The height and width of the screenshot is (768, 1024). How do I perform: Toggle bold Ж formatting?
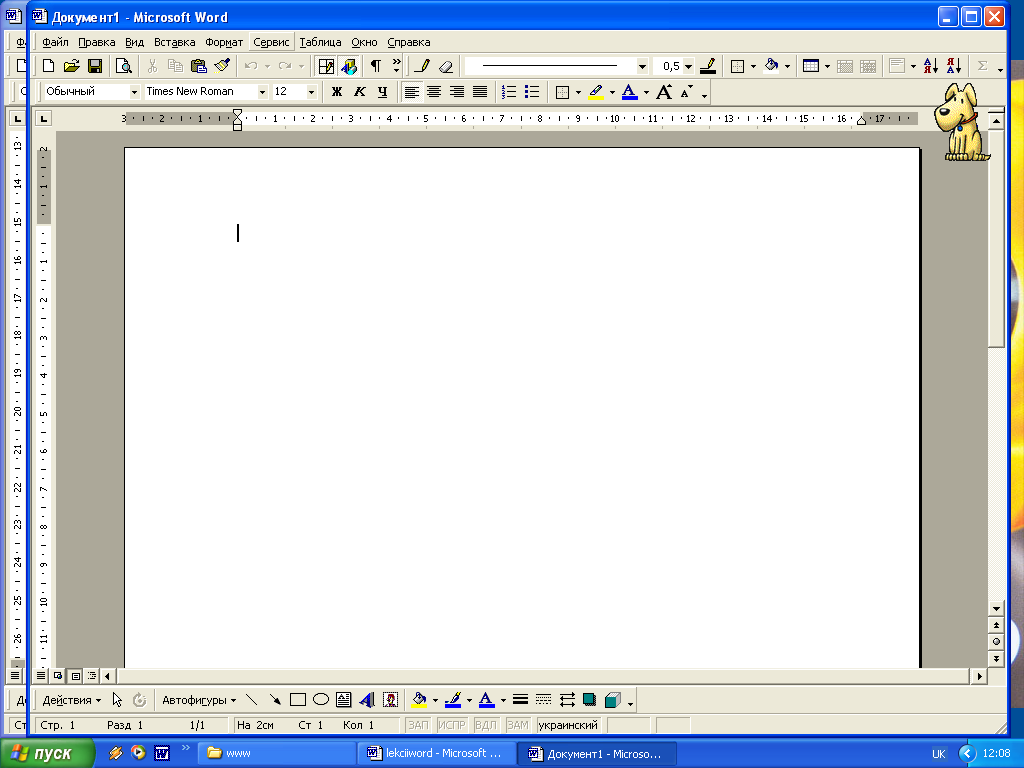click(x=337, y=92)
